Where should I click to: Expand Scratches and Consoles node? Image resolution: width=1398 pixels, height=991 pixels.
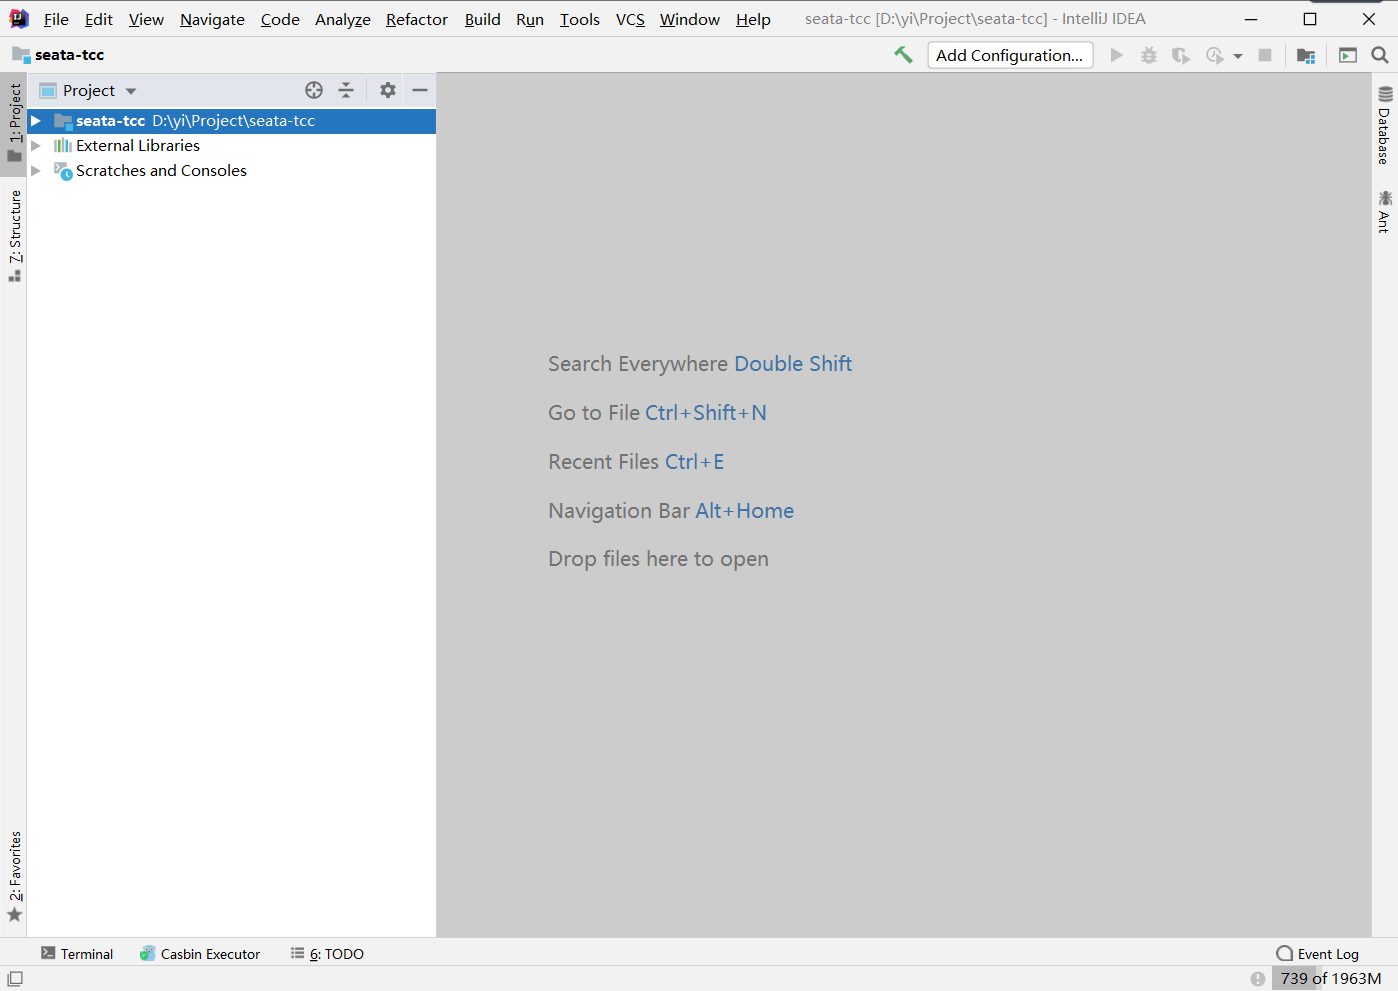pyautogui.click(x=36, y=171)
